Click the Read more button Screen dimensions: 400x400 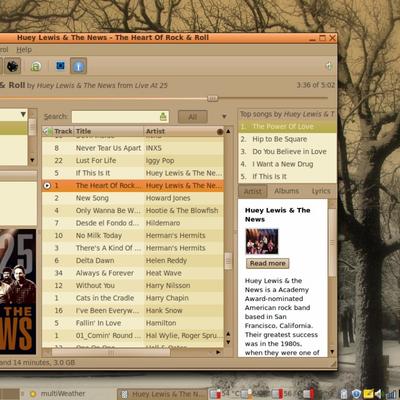(x=268, y=263)
